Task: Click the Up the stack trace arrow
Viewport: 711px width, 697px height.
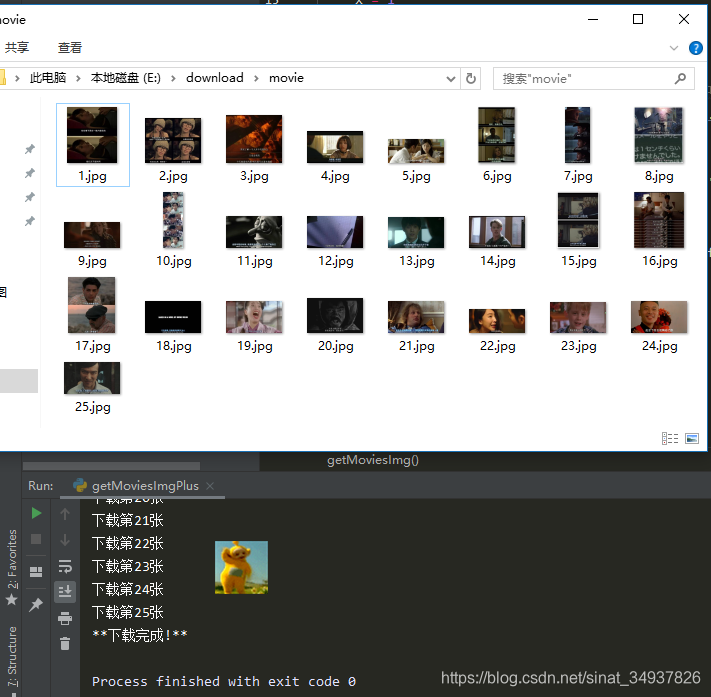Action: (65, 514)
